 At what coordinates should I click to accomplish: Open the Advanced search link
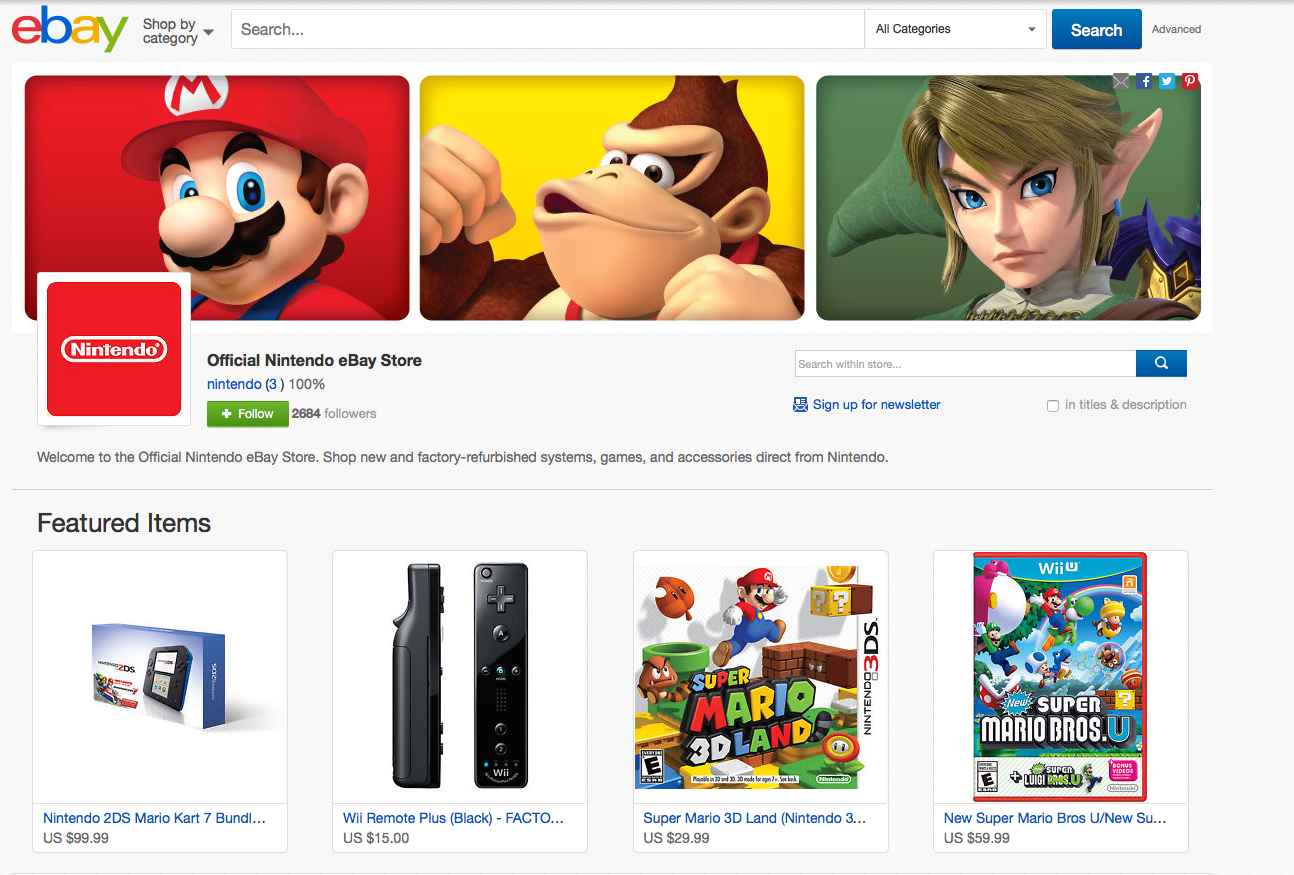1176,29
